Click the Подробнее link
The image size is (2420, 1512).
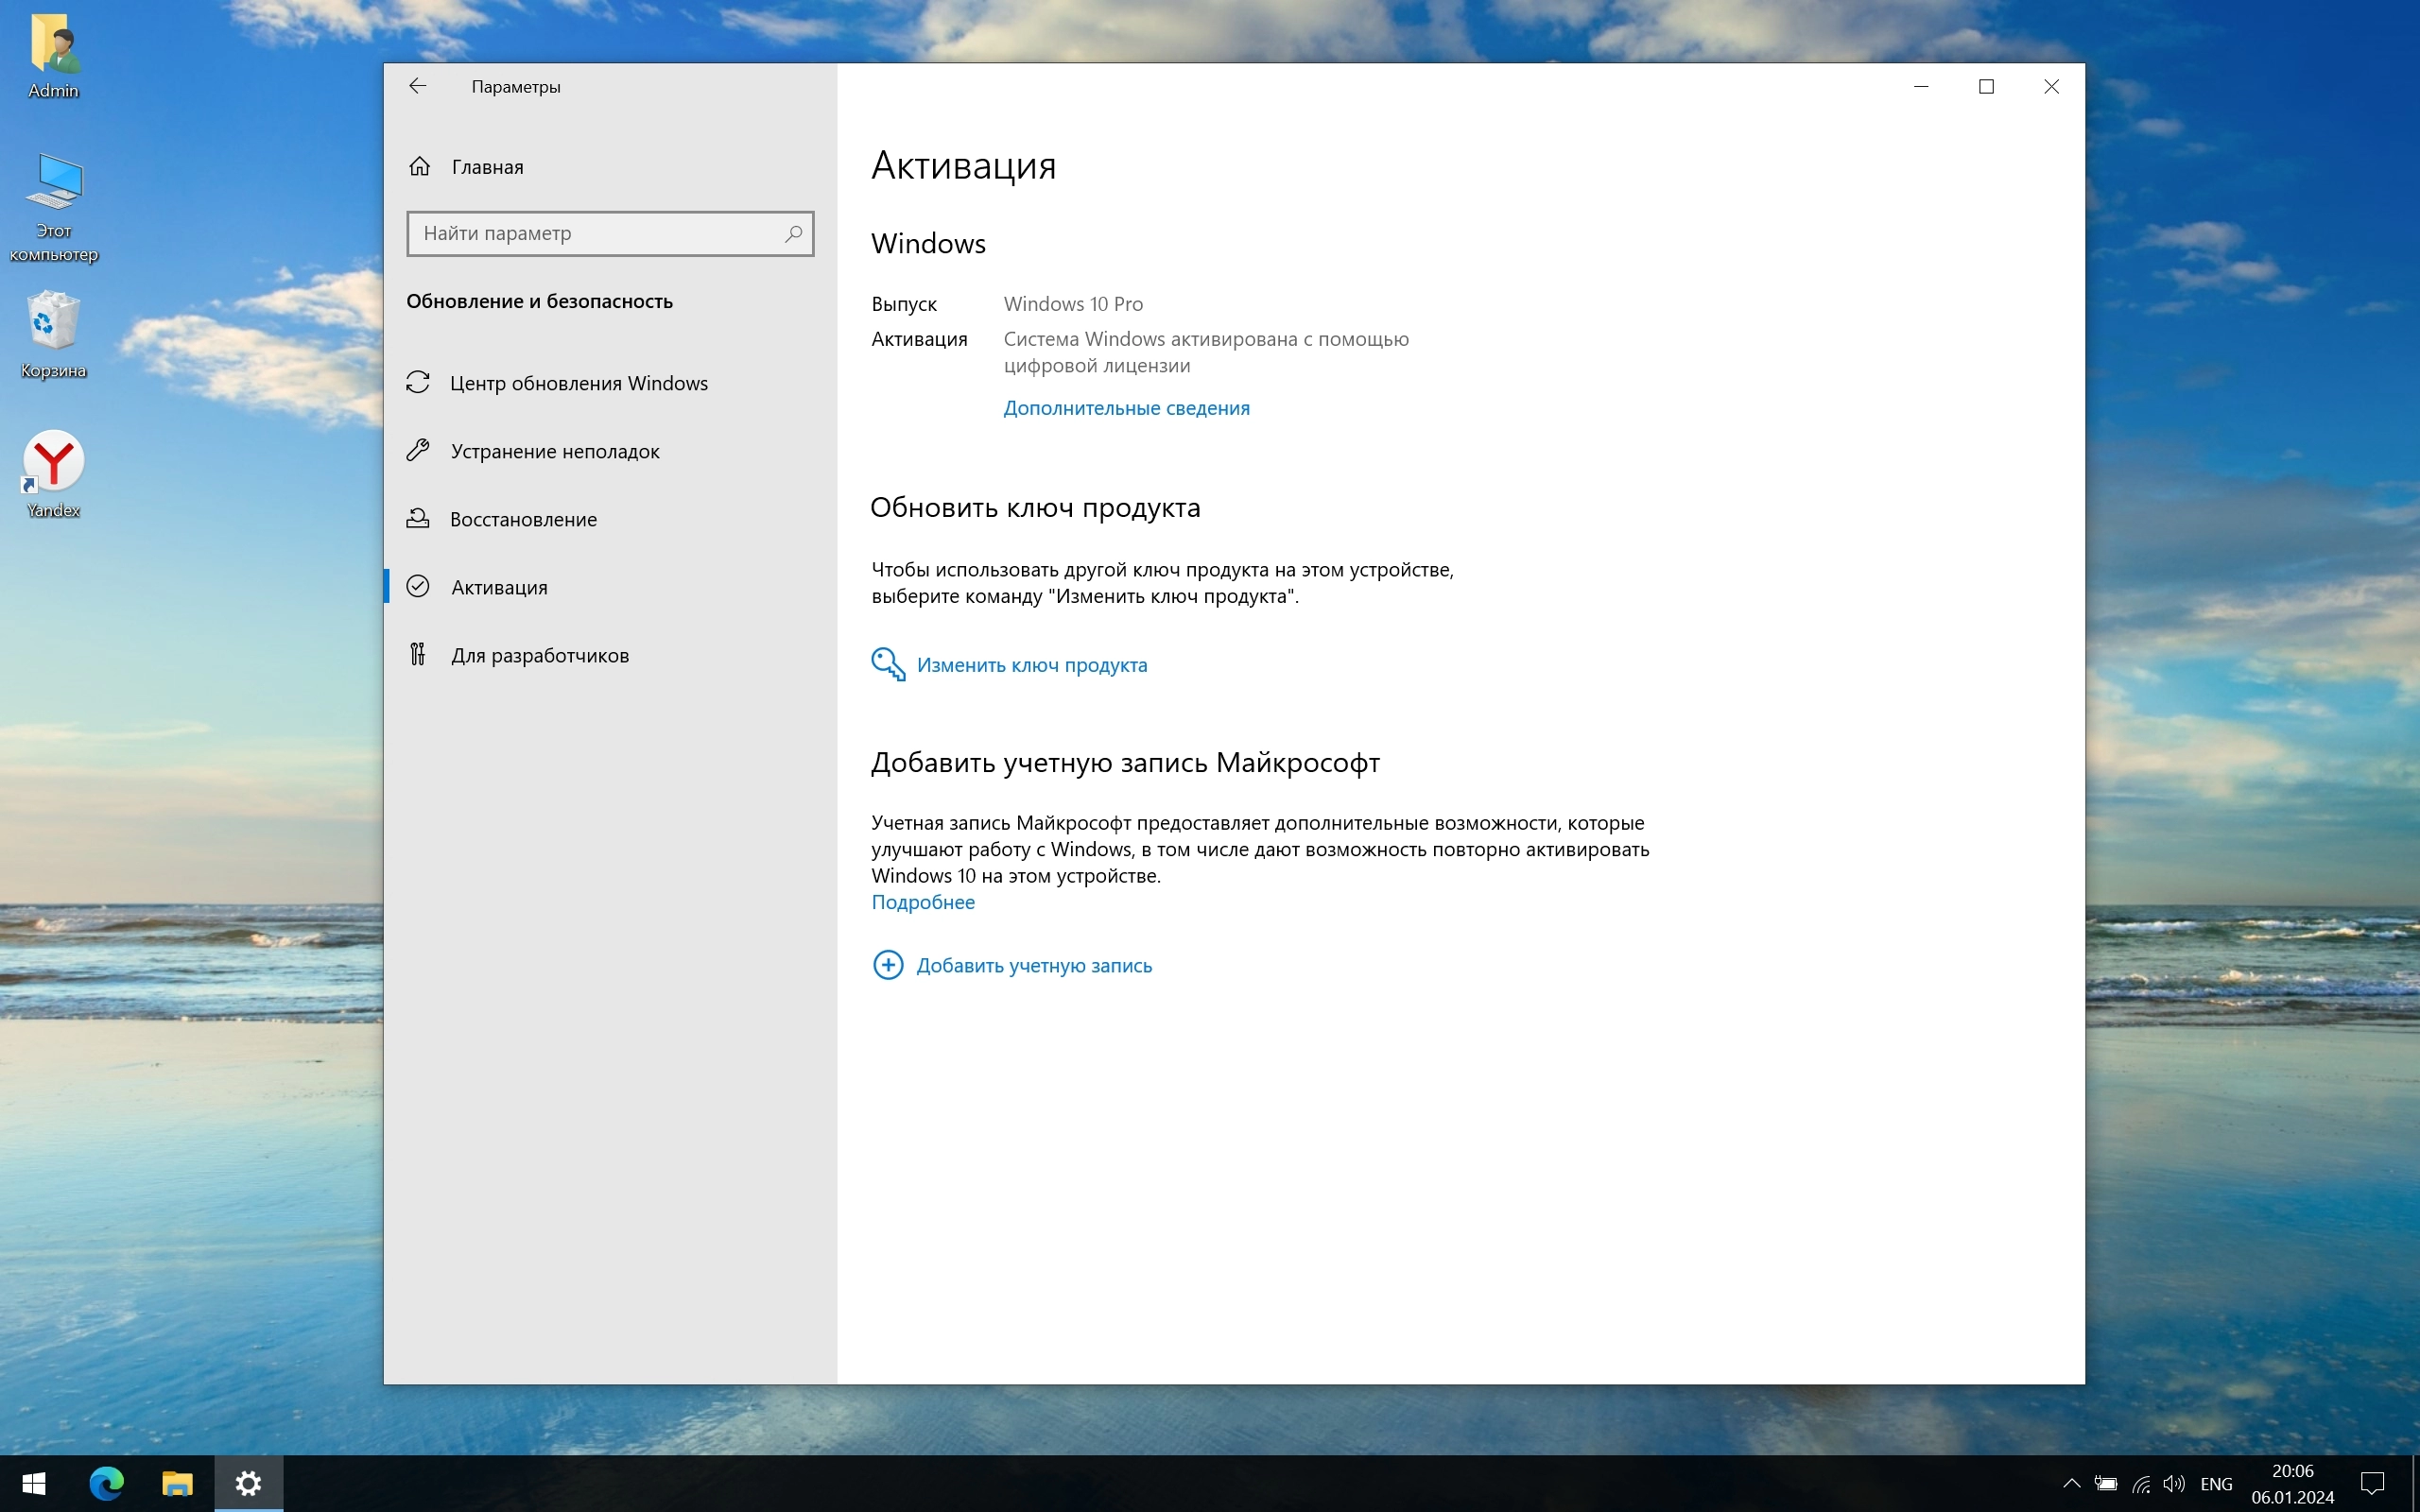(x=922, y=902)
